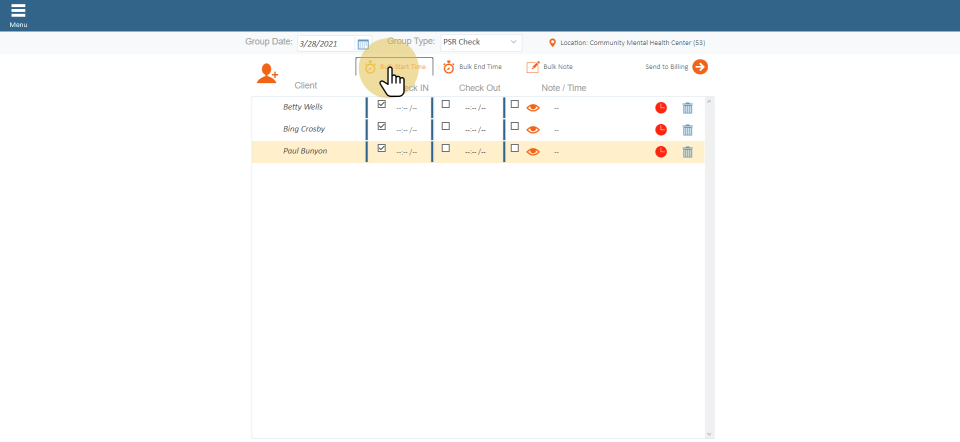960x442 pixels.
Task: Select client Bing Crosby
Action: click(304, 129)
